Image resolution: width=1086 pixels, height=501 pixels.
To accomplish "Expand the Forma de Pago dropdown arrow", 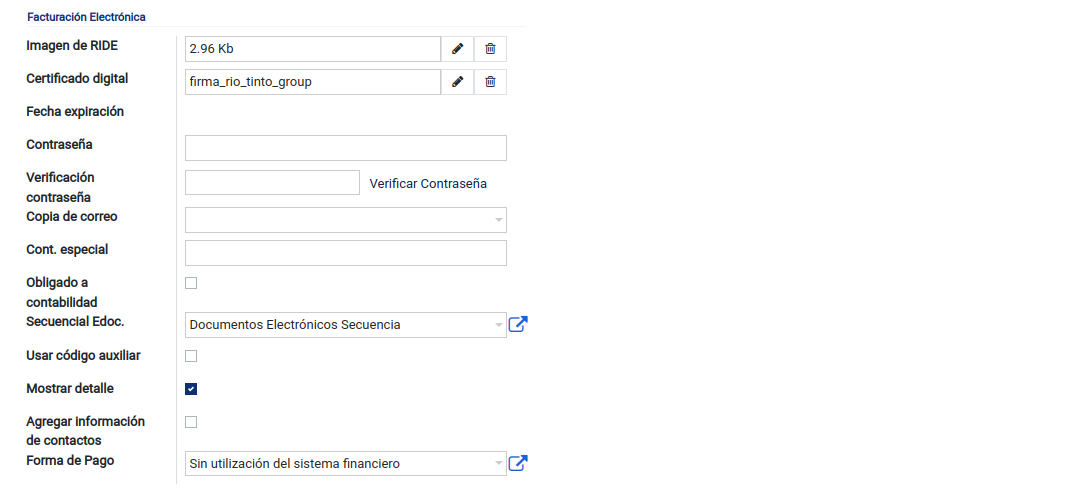I will click(x=499, y=464).
